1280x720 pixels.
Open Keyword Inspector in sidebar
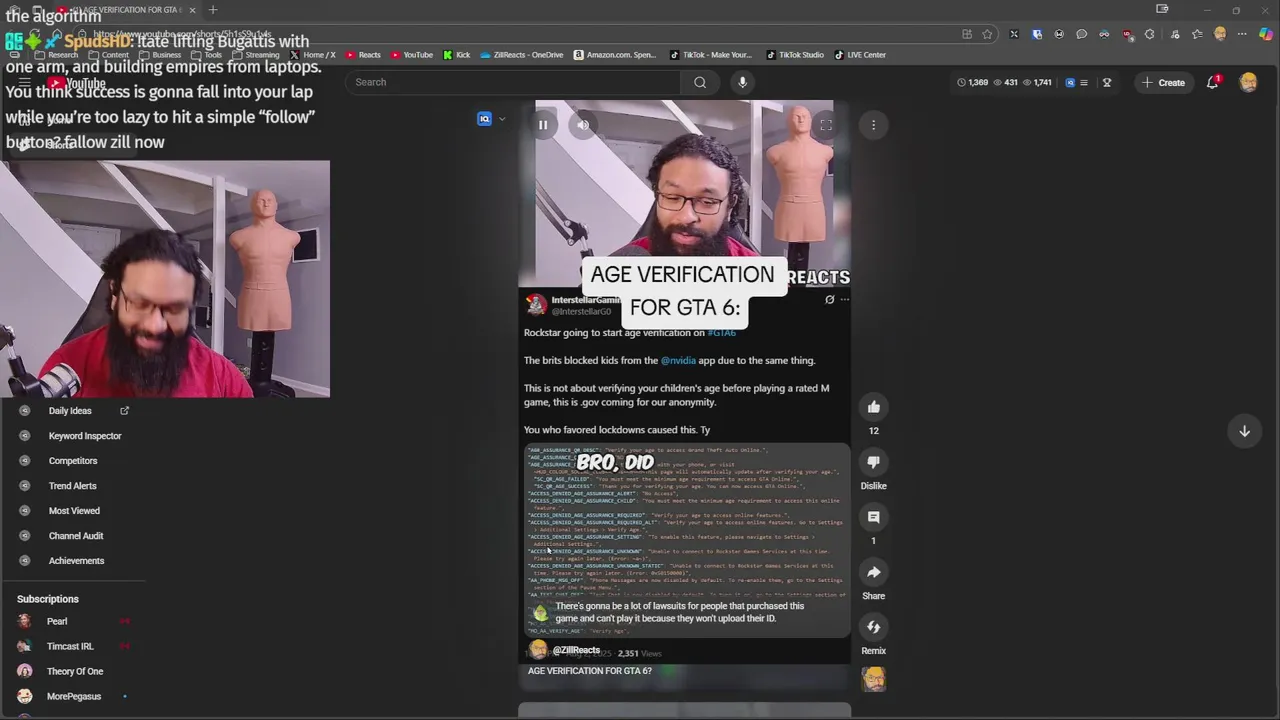[85, 436]
